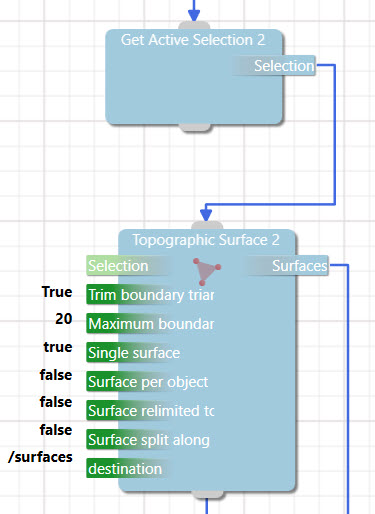Select the Topographic Surface 2 node title

(206, 240)
